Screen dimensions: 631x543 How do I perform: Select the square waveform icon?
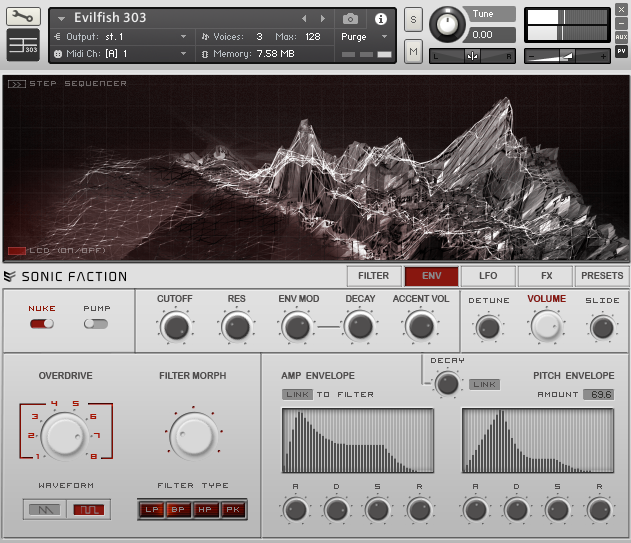(87, 509)
